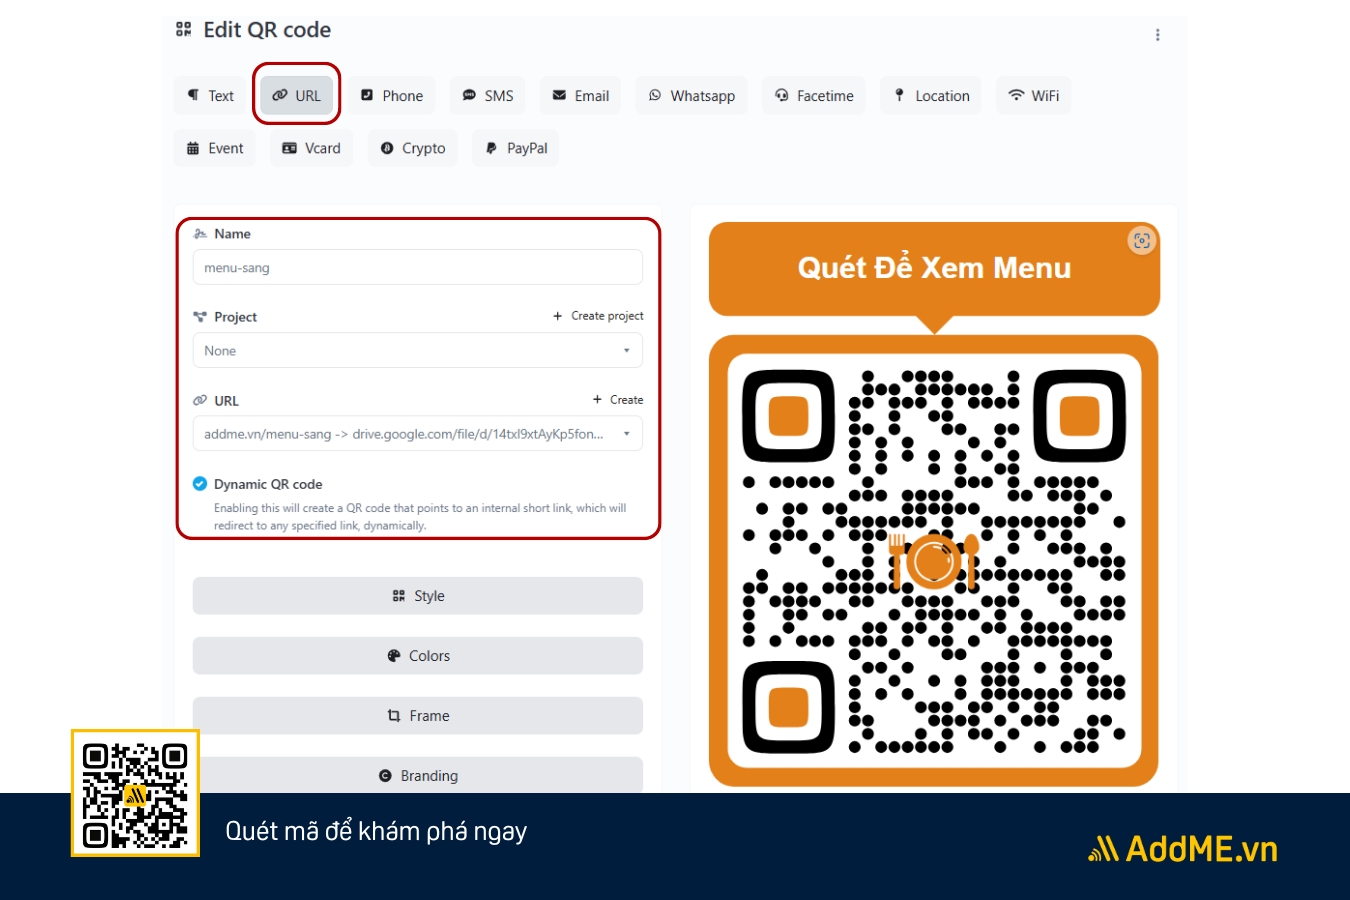Screen dimensions: 1350x900
Task: Switch to the SMS QR type
Action: point(488,96)
